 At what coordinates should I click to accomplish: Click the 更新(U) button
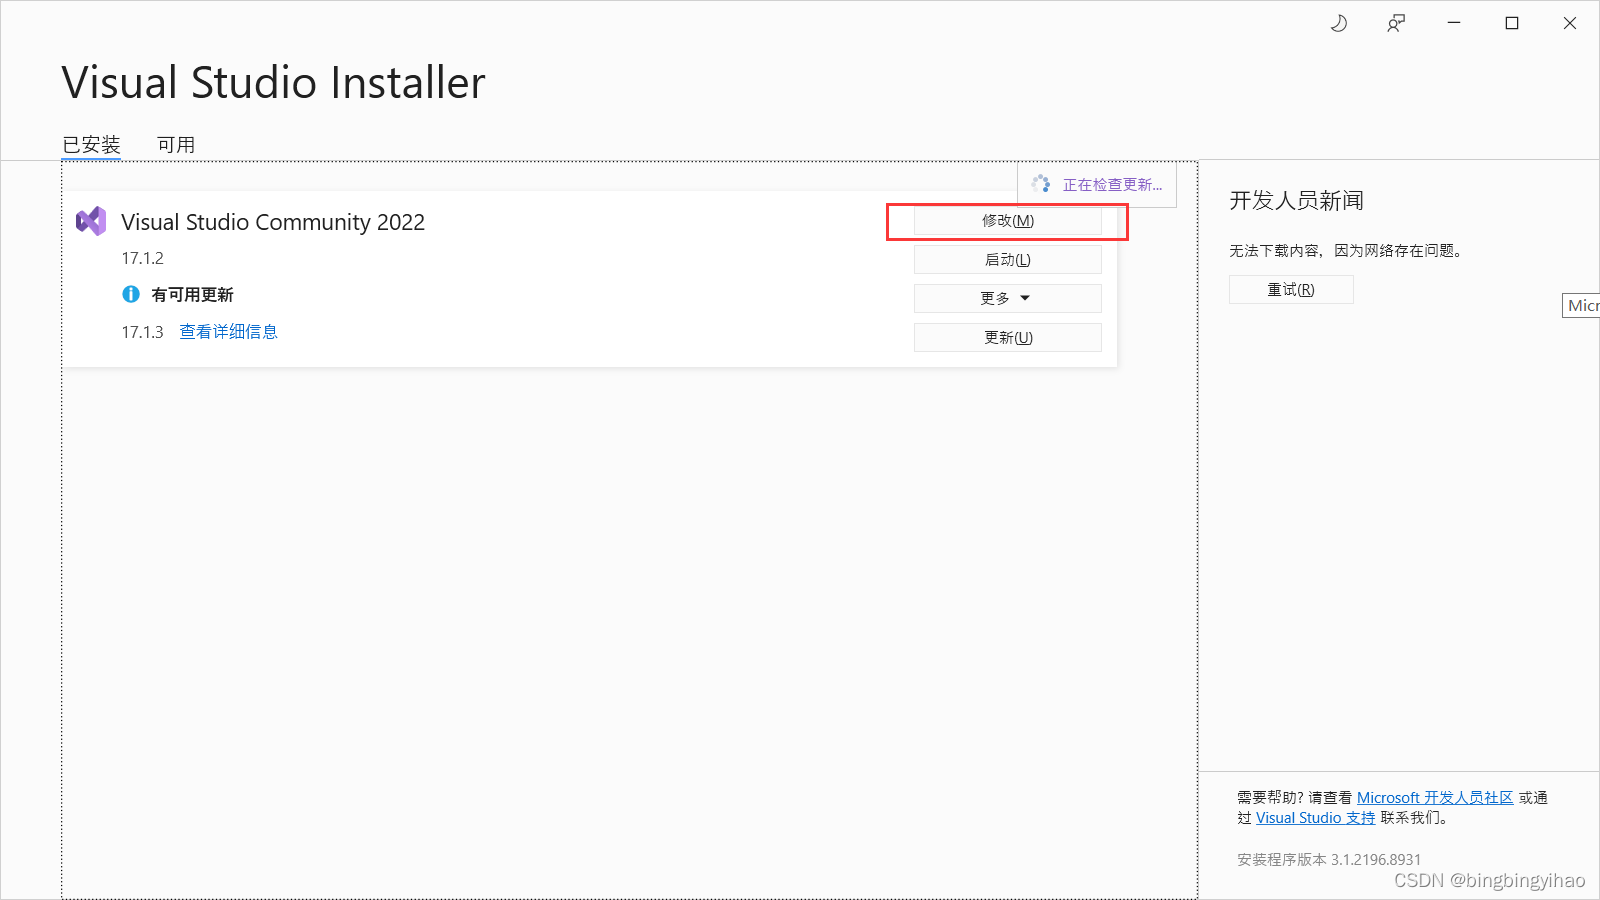tap(1008, 338)
